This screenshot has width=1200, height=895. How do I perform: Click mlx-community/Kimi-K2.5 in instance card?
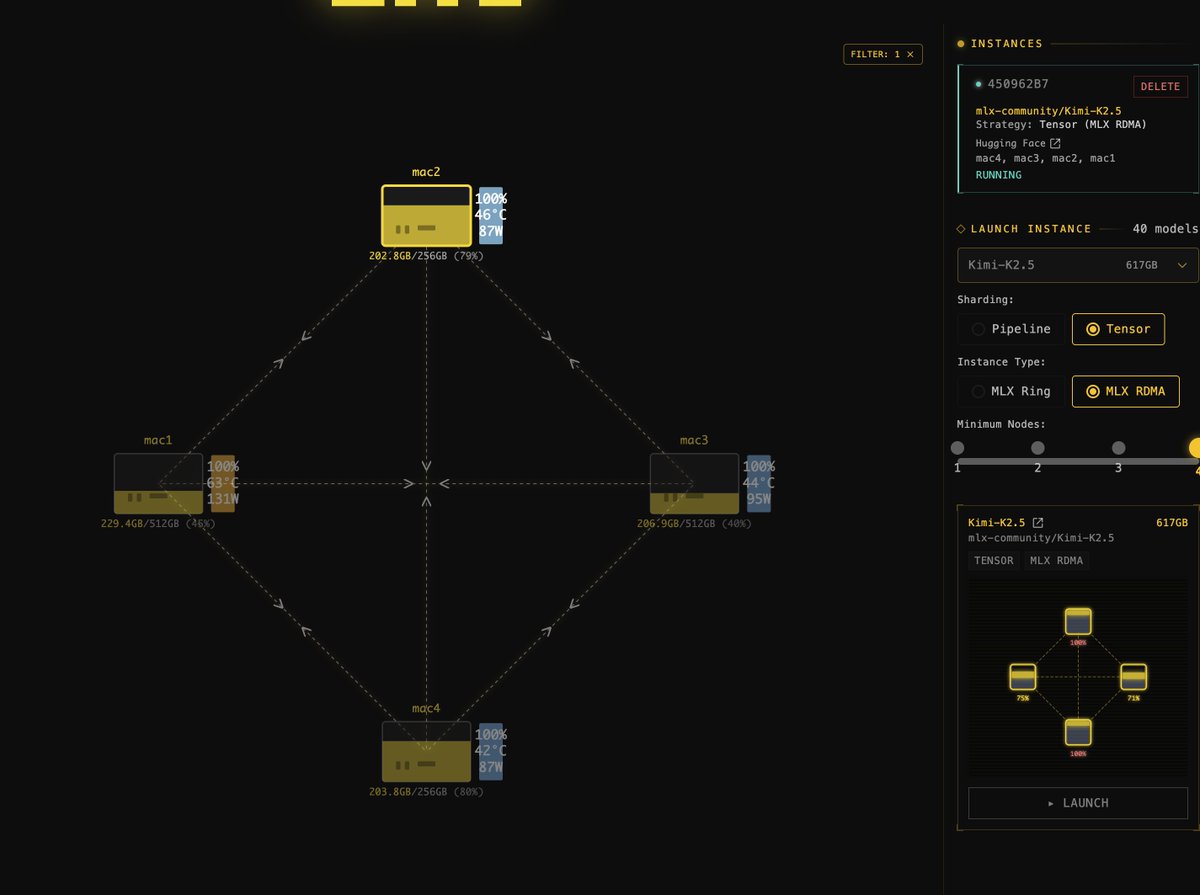pyautogui.click(x=1048, y=111)
